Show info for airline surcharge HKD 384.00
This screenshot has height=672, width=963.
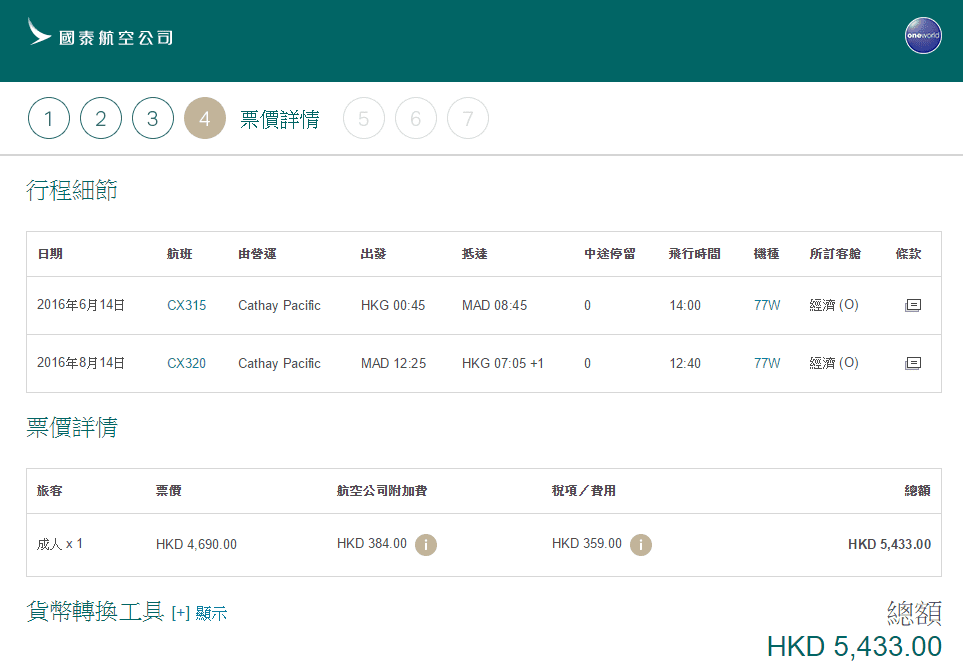pos(426,544)
